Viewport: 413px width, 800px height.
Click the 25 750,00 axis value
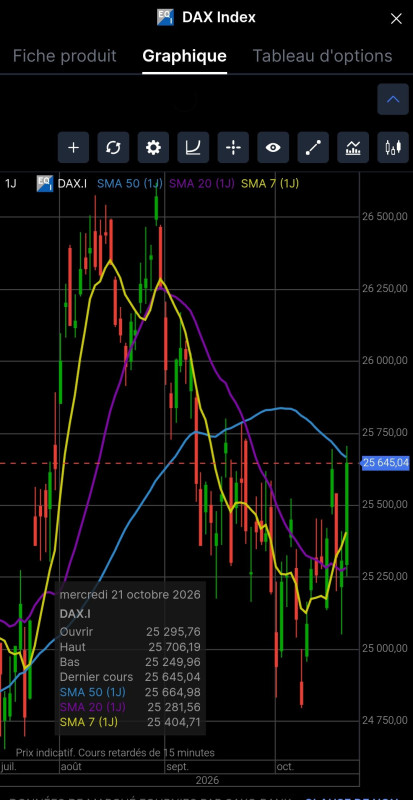[x=385, y=433]
